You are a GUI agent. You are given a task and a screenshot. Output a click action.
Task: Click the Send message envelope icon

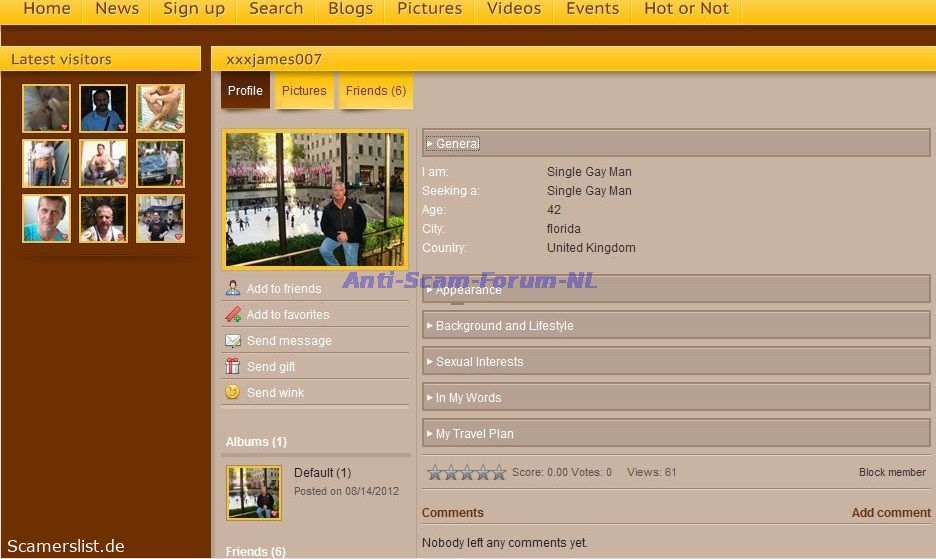pos(232,341)
